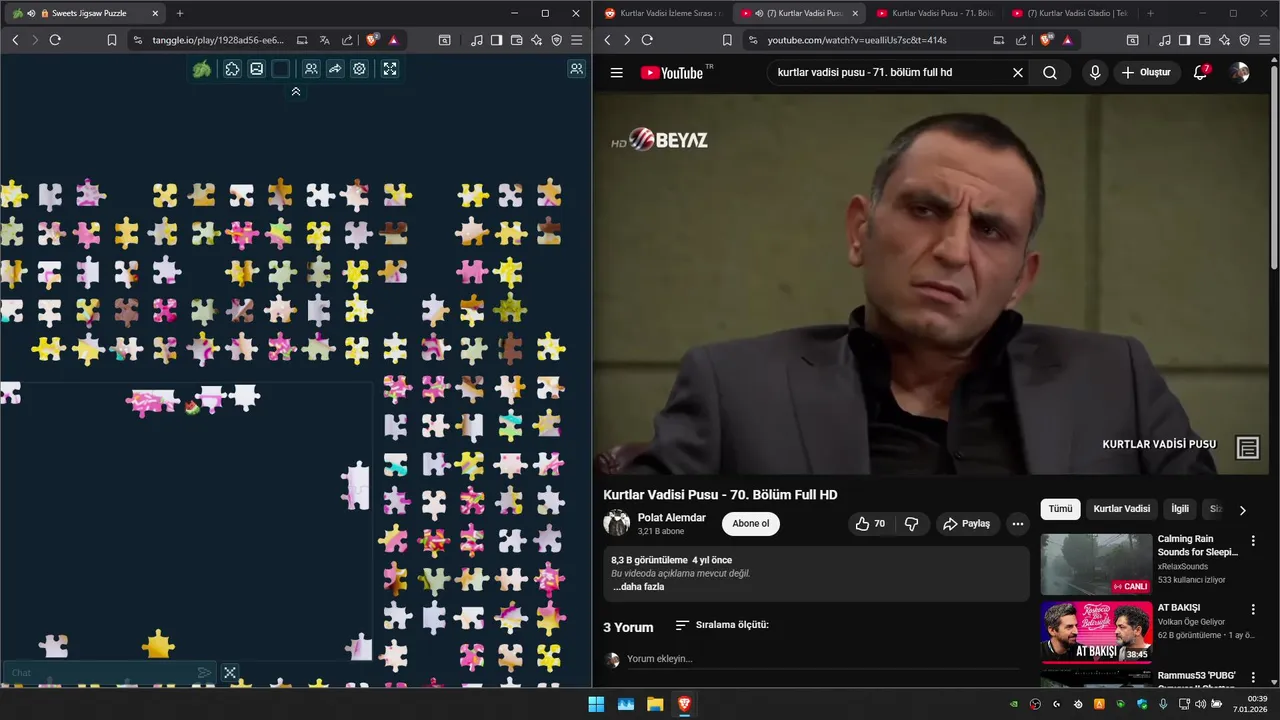Image resolution: width=1280 pixels, height=720 pixels.
Task: Open the YouTube guide hamburger menu
Action: [617, 73]
